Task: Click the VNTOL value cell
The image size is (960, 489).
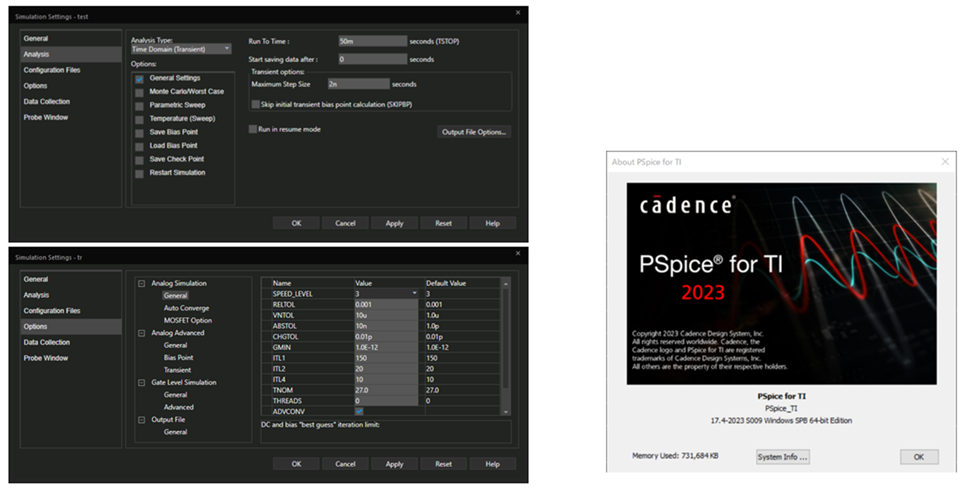Action: point(386,315)
